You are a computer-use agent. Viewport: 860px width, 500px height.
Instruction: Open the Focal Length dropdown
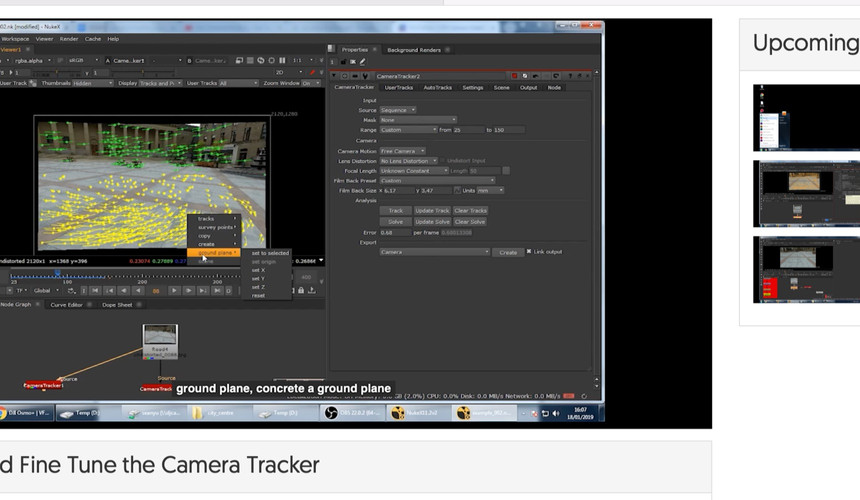[414, 171]
